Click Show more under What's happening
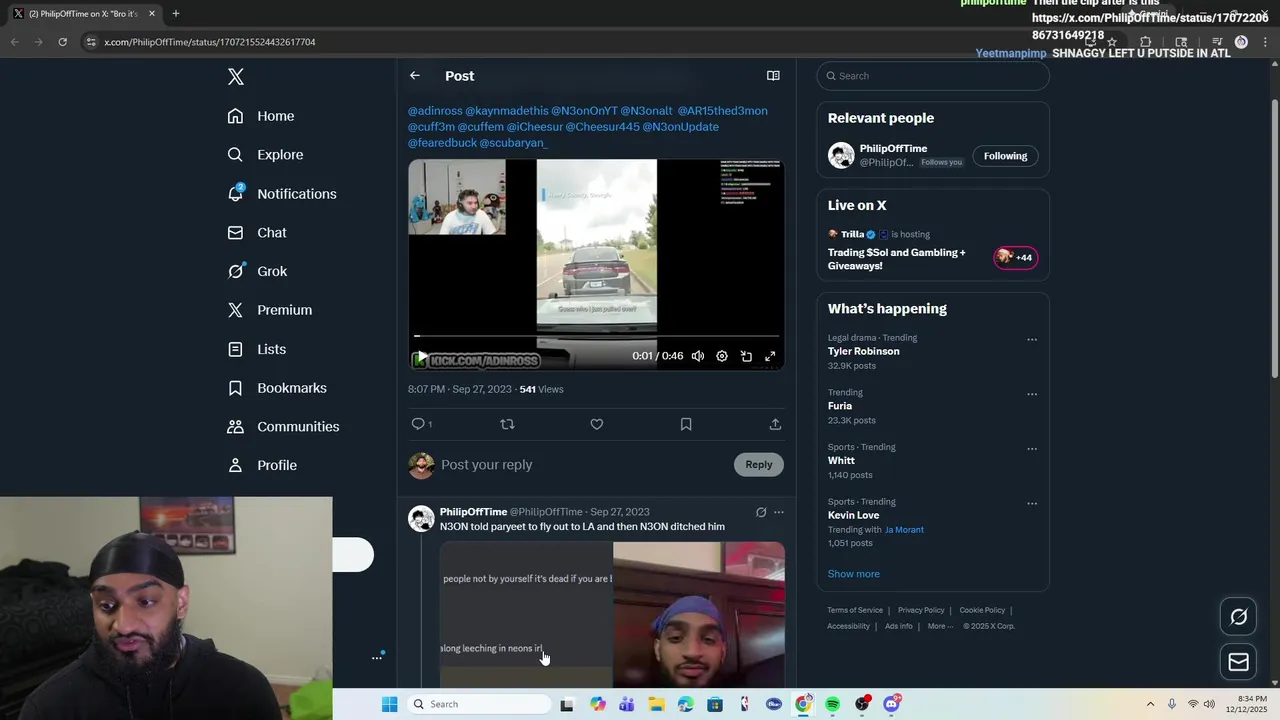 click(x=853, y=574)
